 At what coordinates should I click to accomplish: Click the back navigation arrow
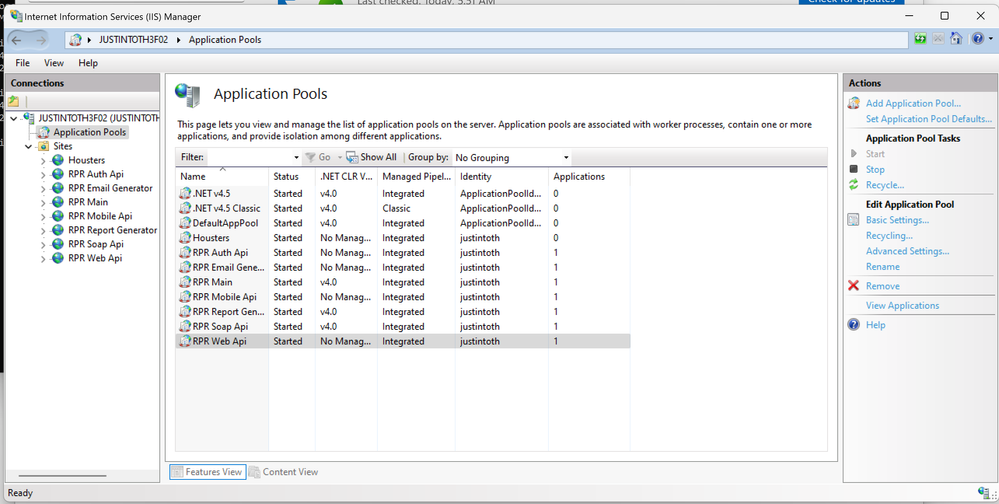[x=17, y=40]
